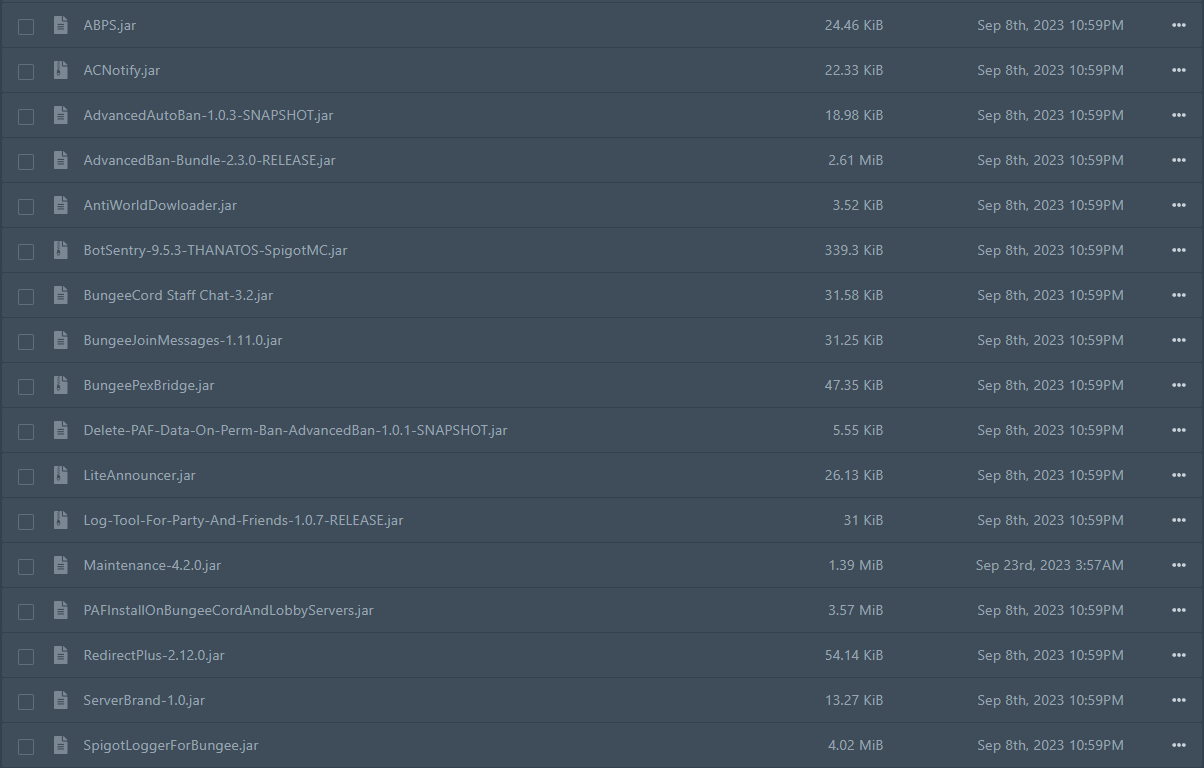Open the AntiWorldDowloader.jar file link
The height and width of the screenshot is (768, 1204).
point(159,205)
